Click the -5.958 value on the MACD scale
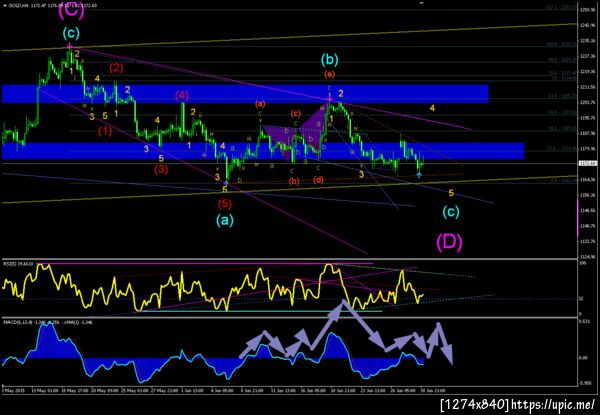The height and width of the screenshot is (415, 600). click(584, 383)
